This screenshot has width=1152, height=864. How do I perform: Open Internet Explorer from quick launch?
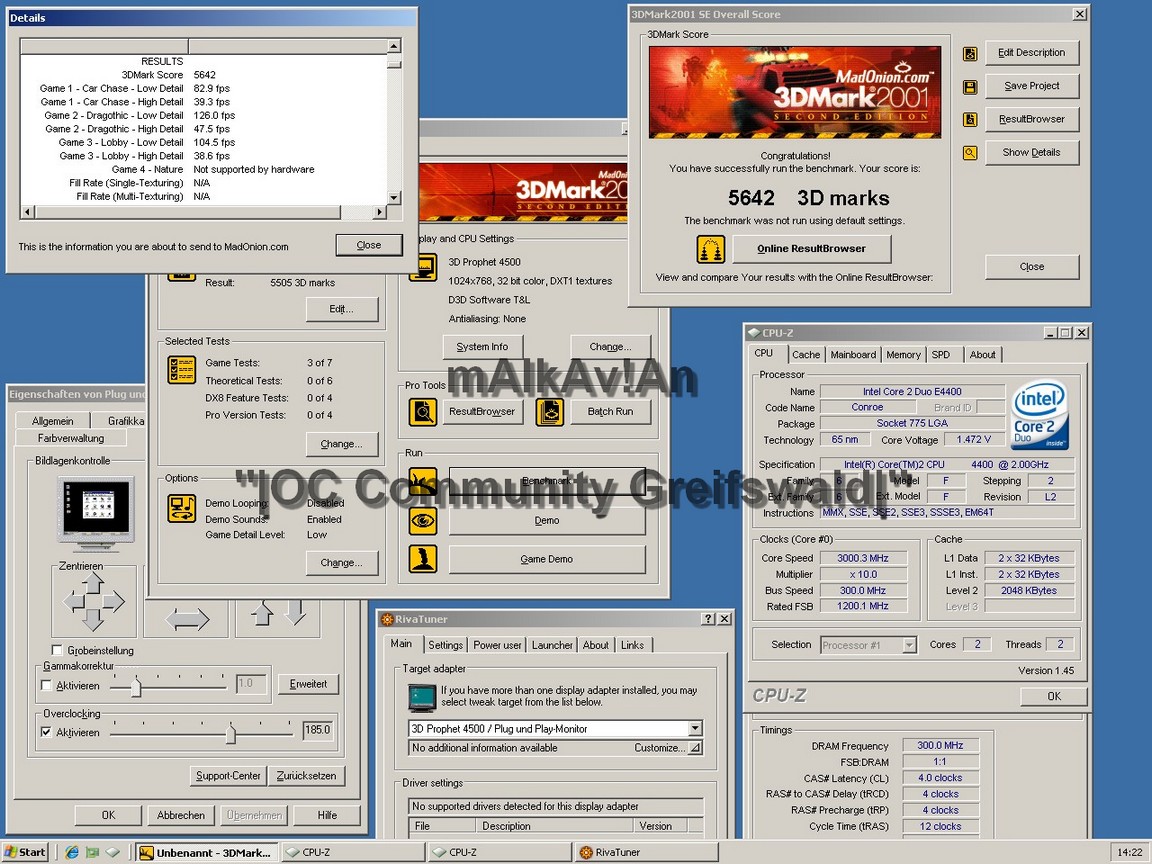pyautogui.click(x=72, y=852)
